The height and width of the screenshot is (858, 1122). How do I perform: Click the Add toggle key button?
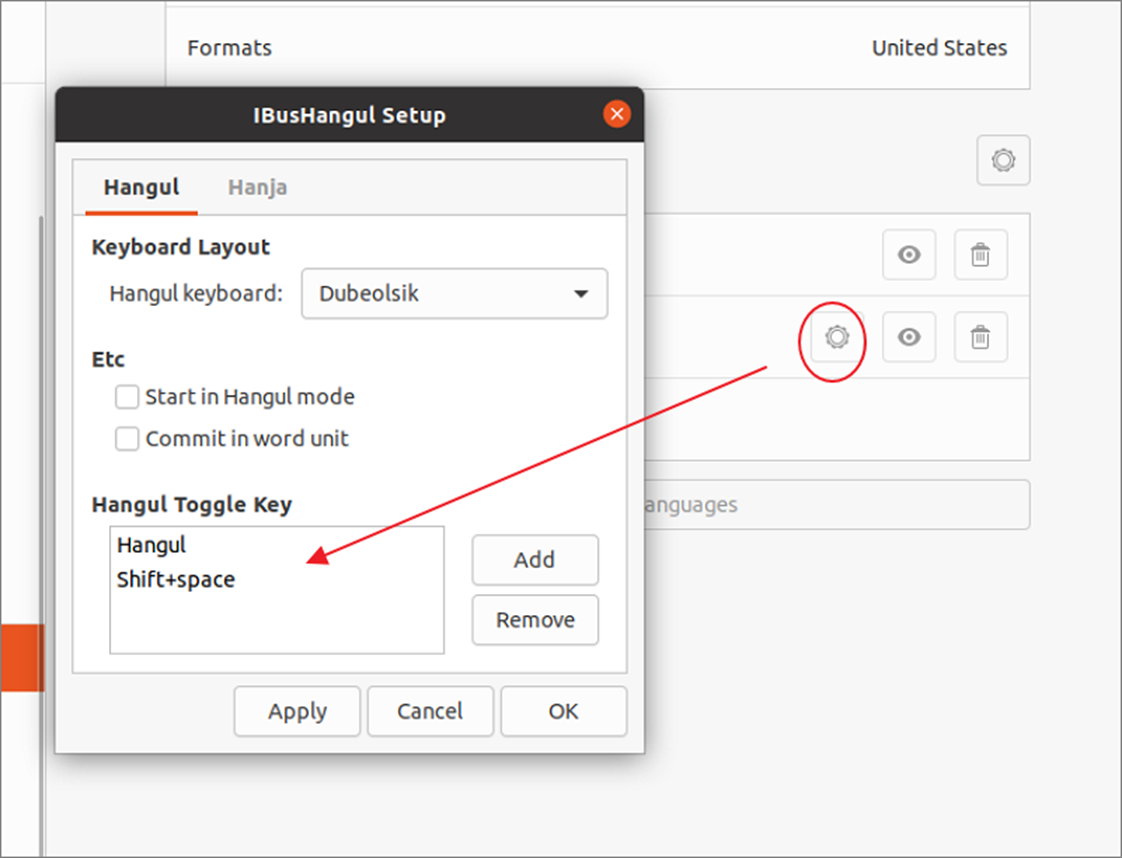tap(535, 560)
